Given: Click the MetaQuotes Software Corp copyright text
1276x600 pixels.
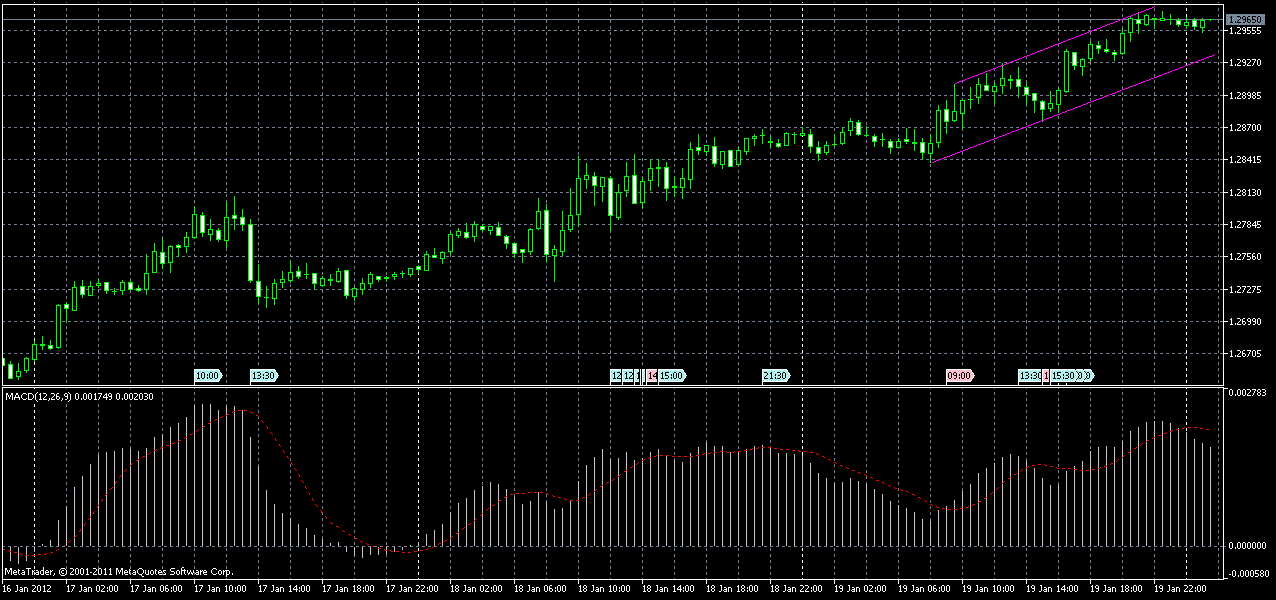Looking at the screenshot, I should [117, 571].
